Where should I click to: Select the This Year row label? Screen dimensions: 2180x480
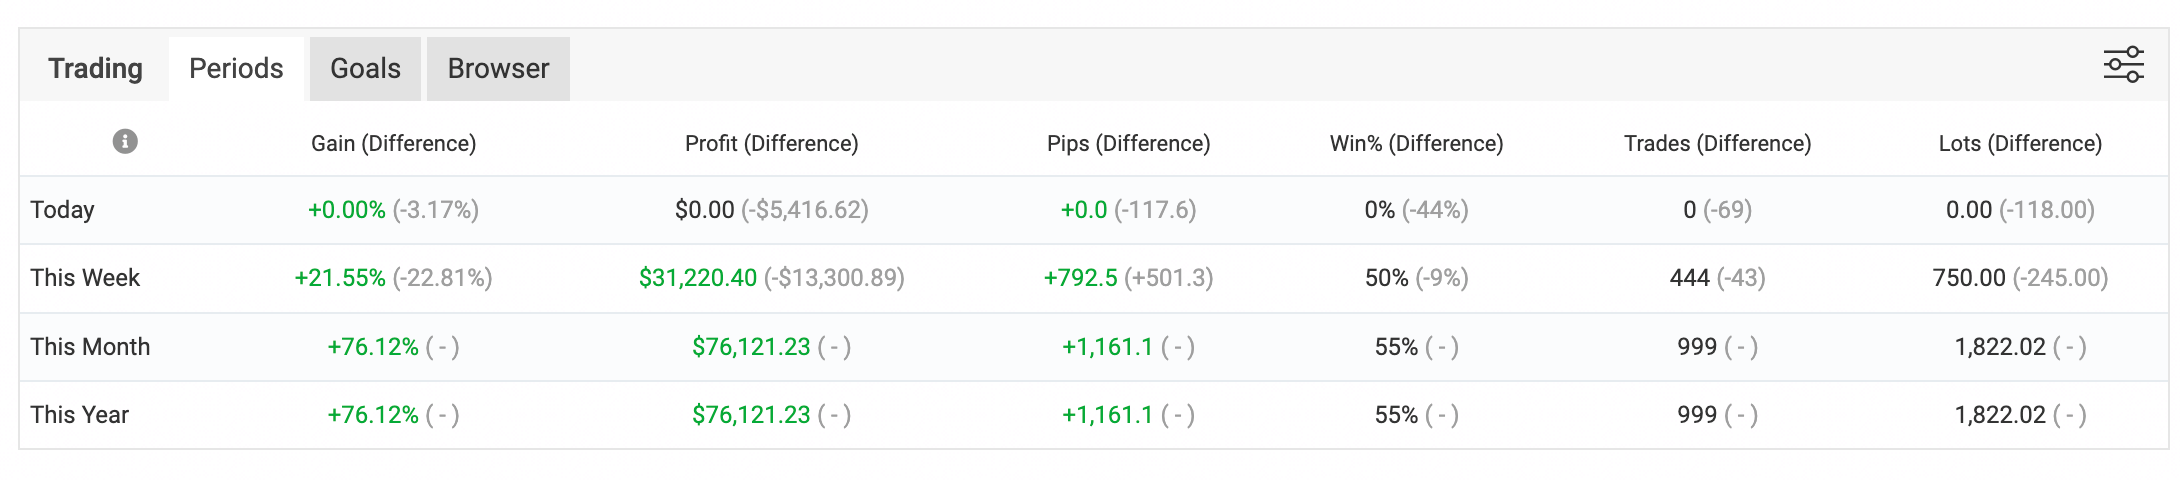pos(80,415)
